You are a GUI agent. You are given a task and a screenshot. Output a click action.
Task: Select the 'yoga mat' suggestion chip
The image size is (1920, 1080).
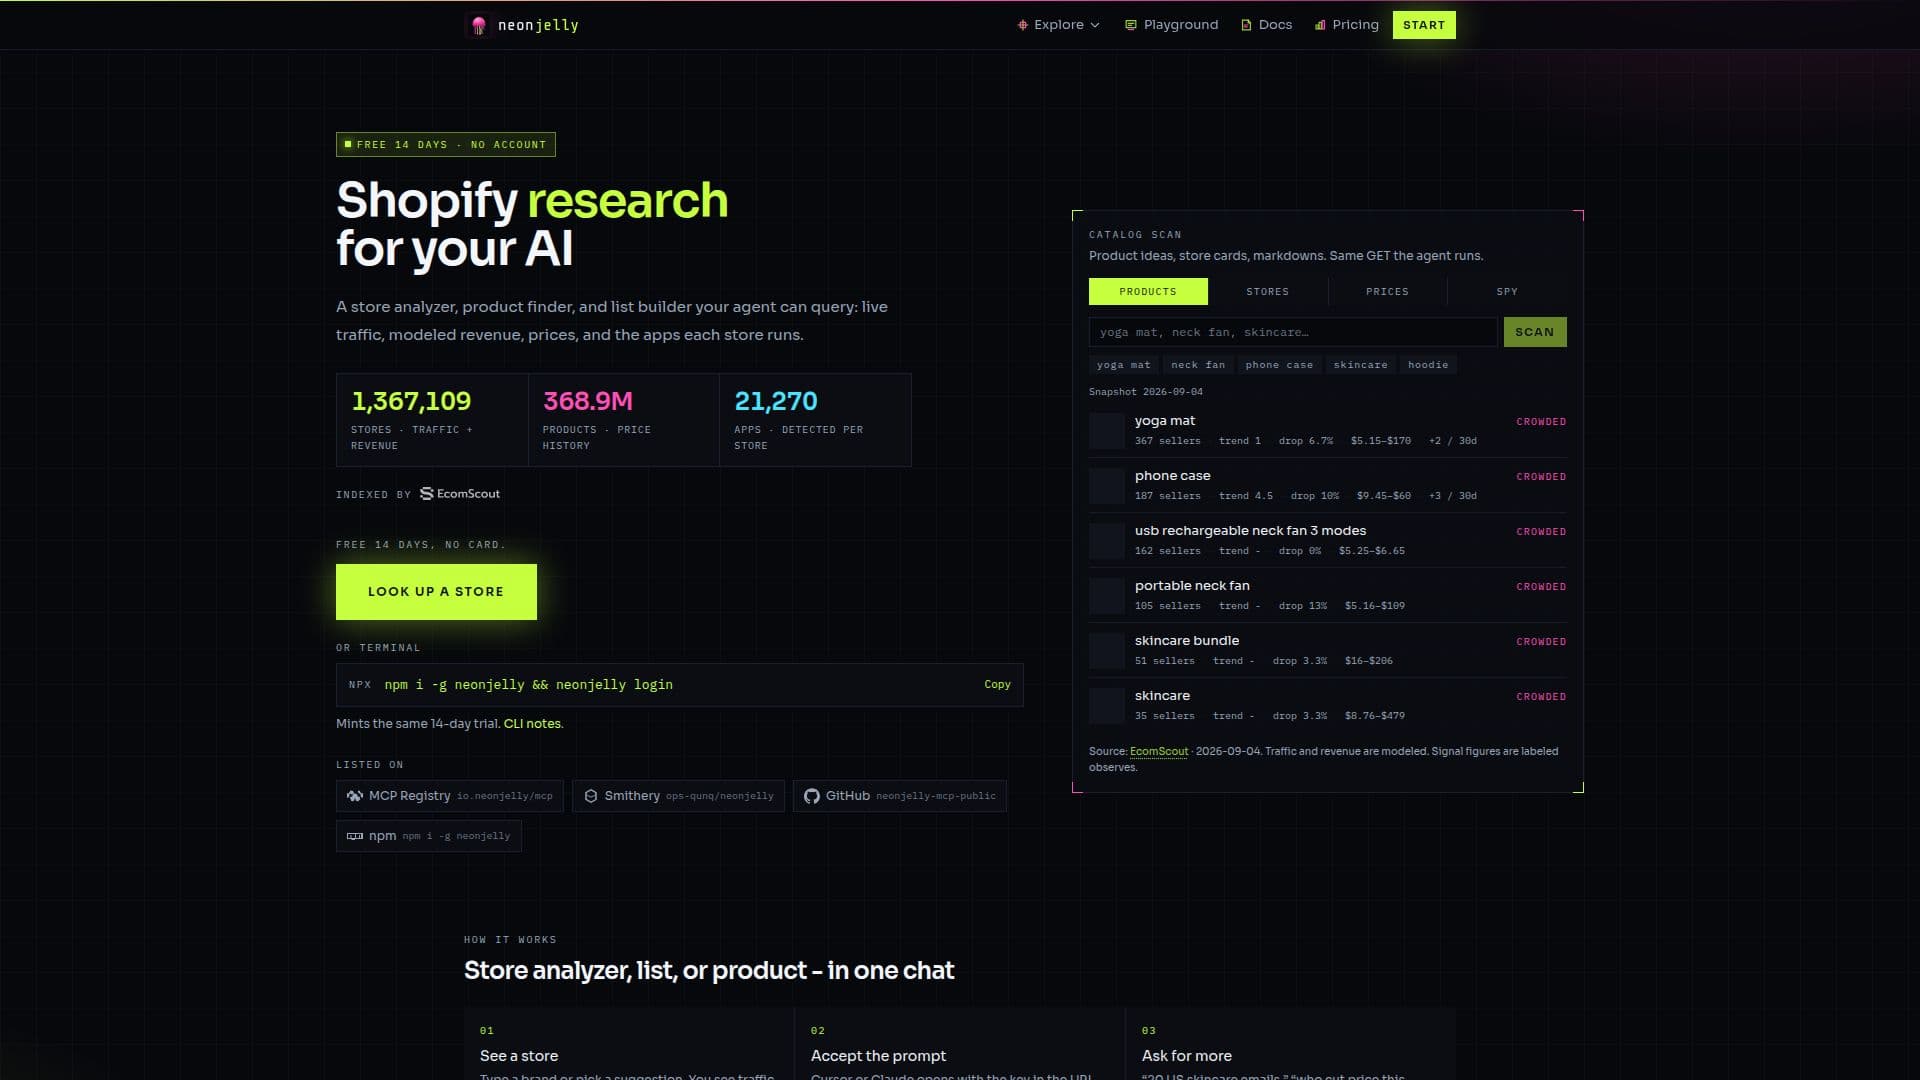1123,365
